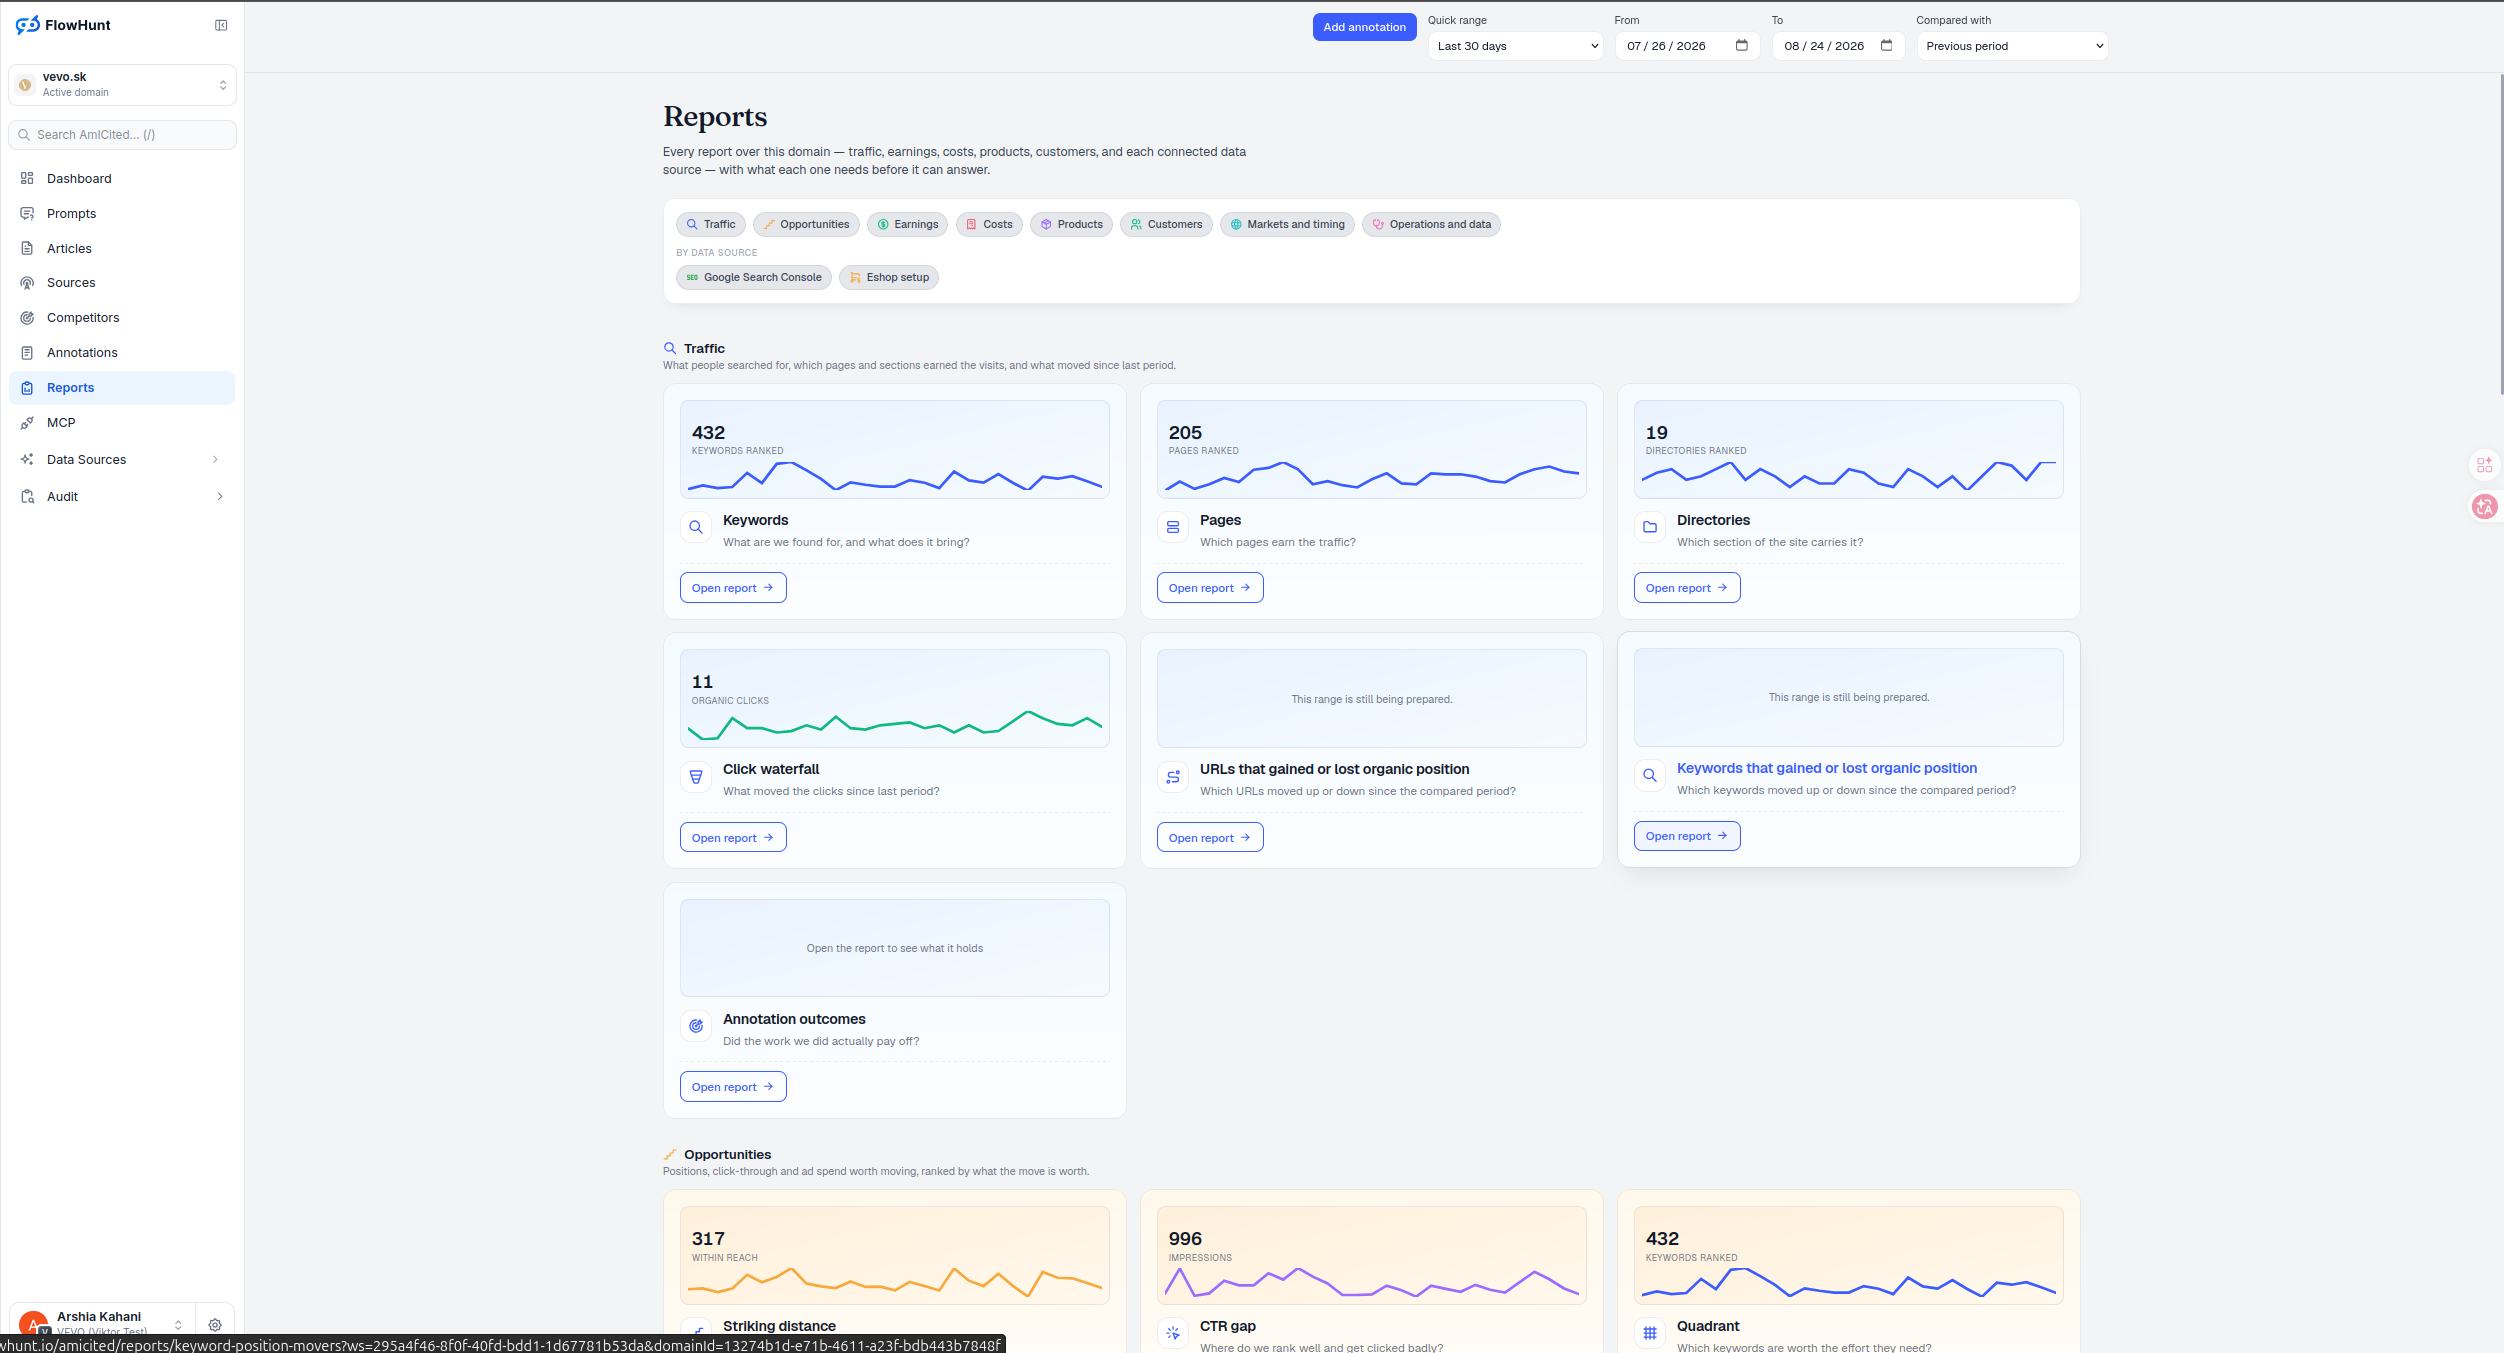Select Reports in the sidebar
Screen dimensions: 2504x1353
click(122, 387)
